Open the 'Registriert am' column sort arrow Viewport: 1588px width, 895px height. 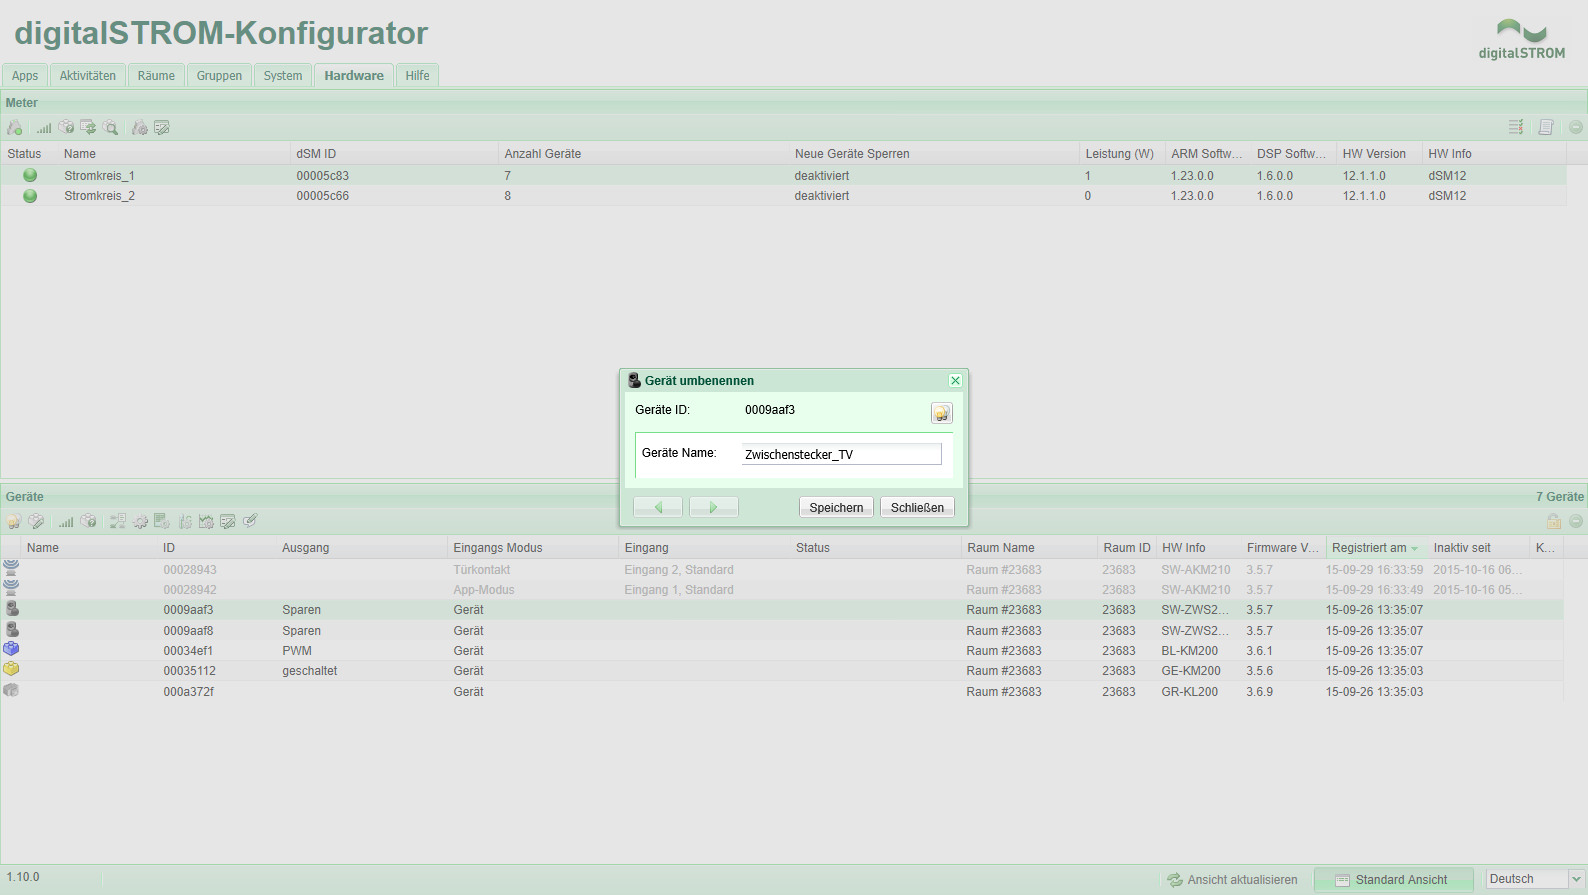point(1415,549)
